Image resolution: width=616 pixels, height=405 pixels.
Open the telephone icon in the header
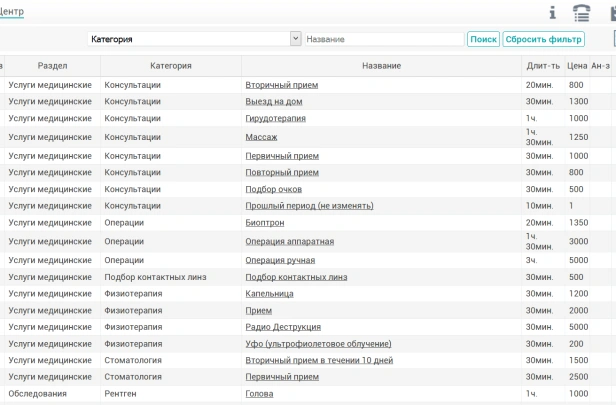(x=581, y=12)
